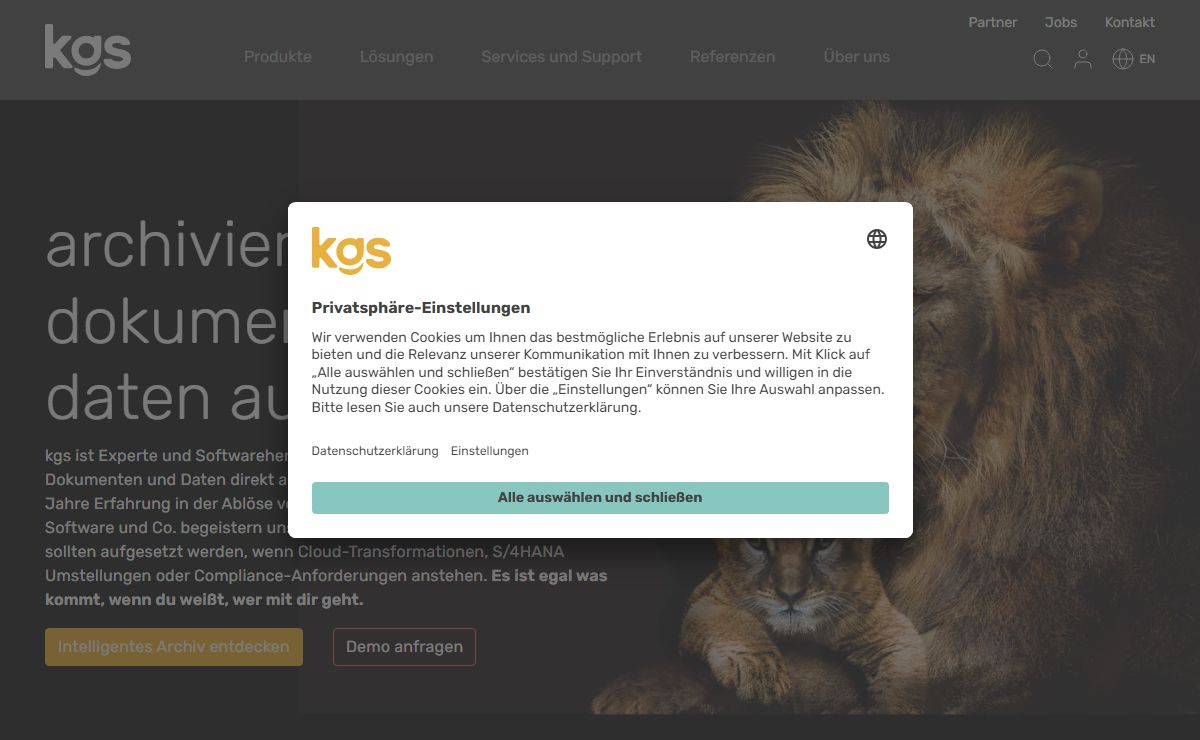Image resolution: width=1200 pixels, height=740 pixels.
Task: Open cookie Einstellungen link
Action: [x=490, y=451]
